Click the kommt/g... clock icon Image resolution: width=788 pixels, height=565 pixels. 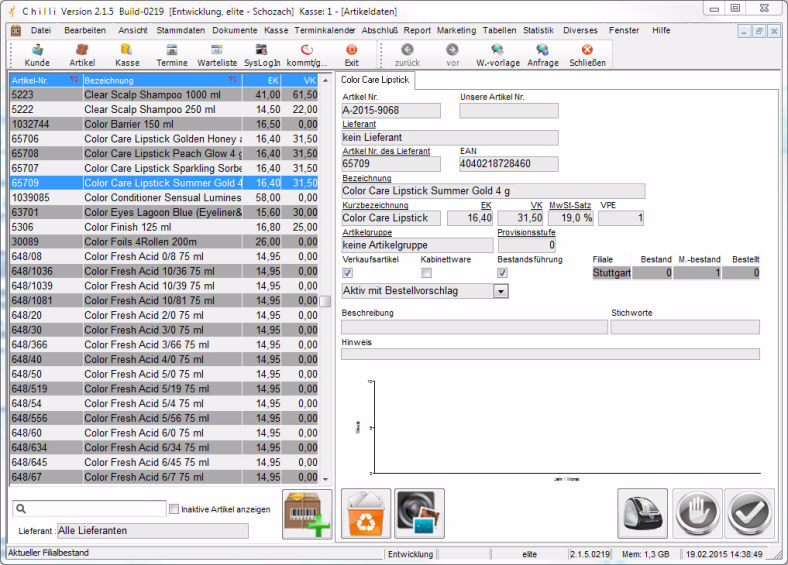(x=307, y=55)
